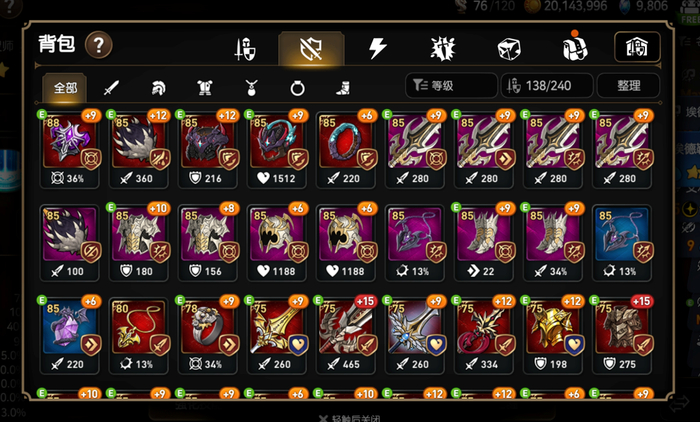
Task: Filter by sword weapon type
Action: 111,88
